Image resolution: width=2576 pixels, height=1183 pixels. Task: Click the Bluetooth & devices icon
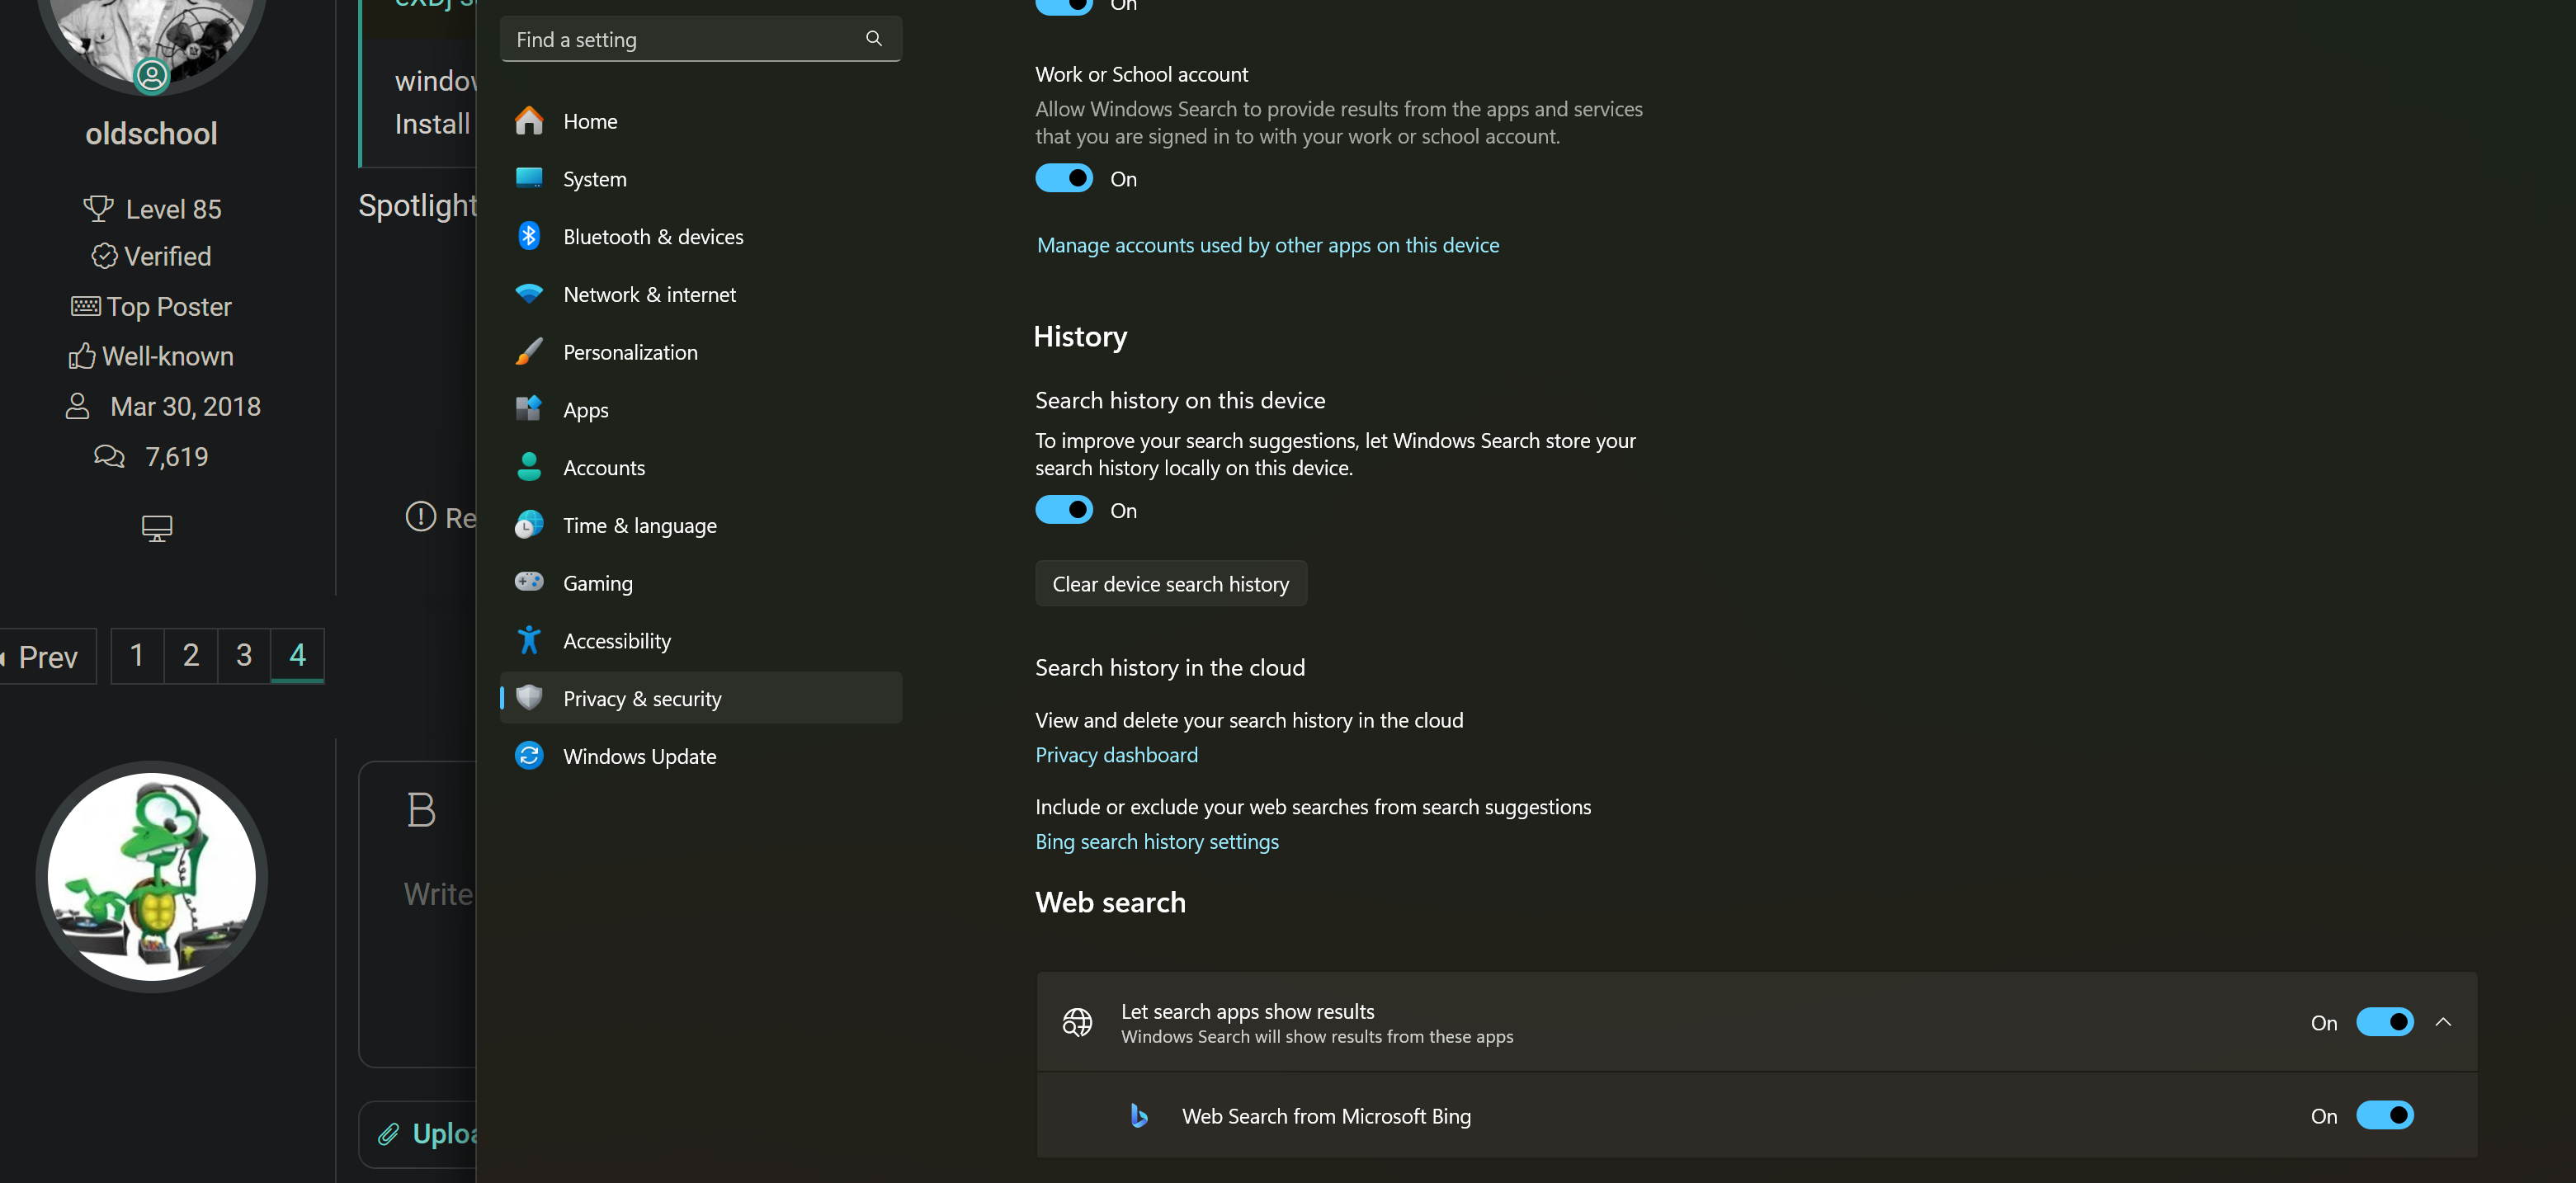(x=529, y=236)
